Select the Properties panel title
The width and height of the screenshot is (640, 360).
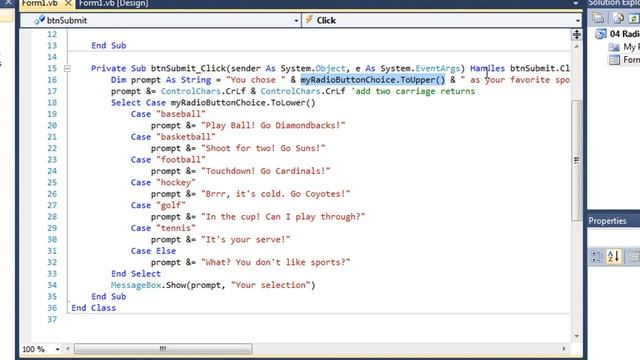[x=607, y=221]
